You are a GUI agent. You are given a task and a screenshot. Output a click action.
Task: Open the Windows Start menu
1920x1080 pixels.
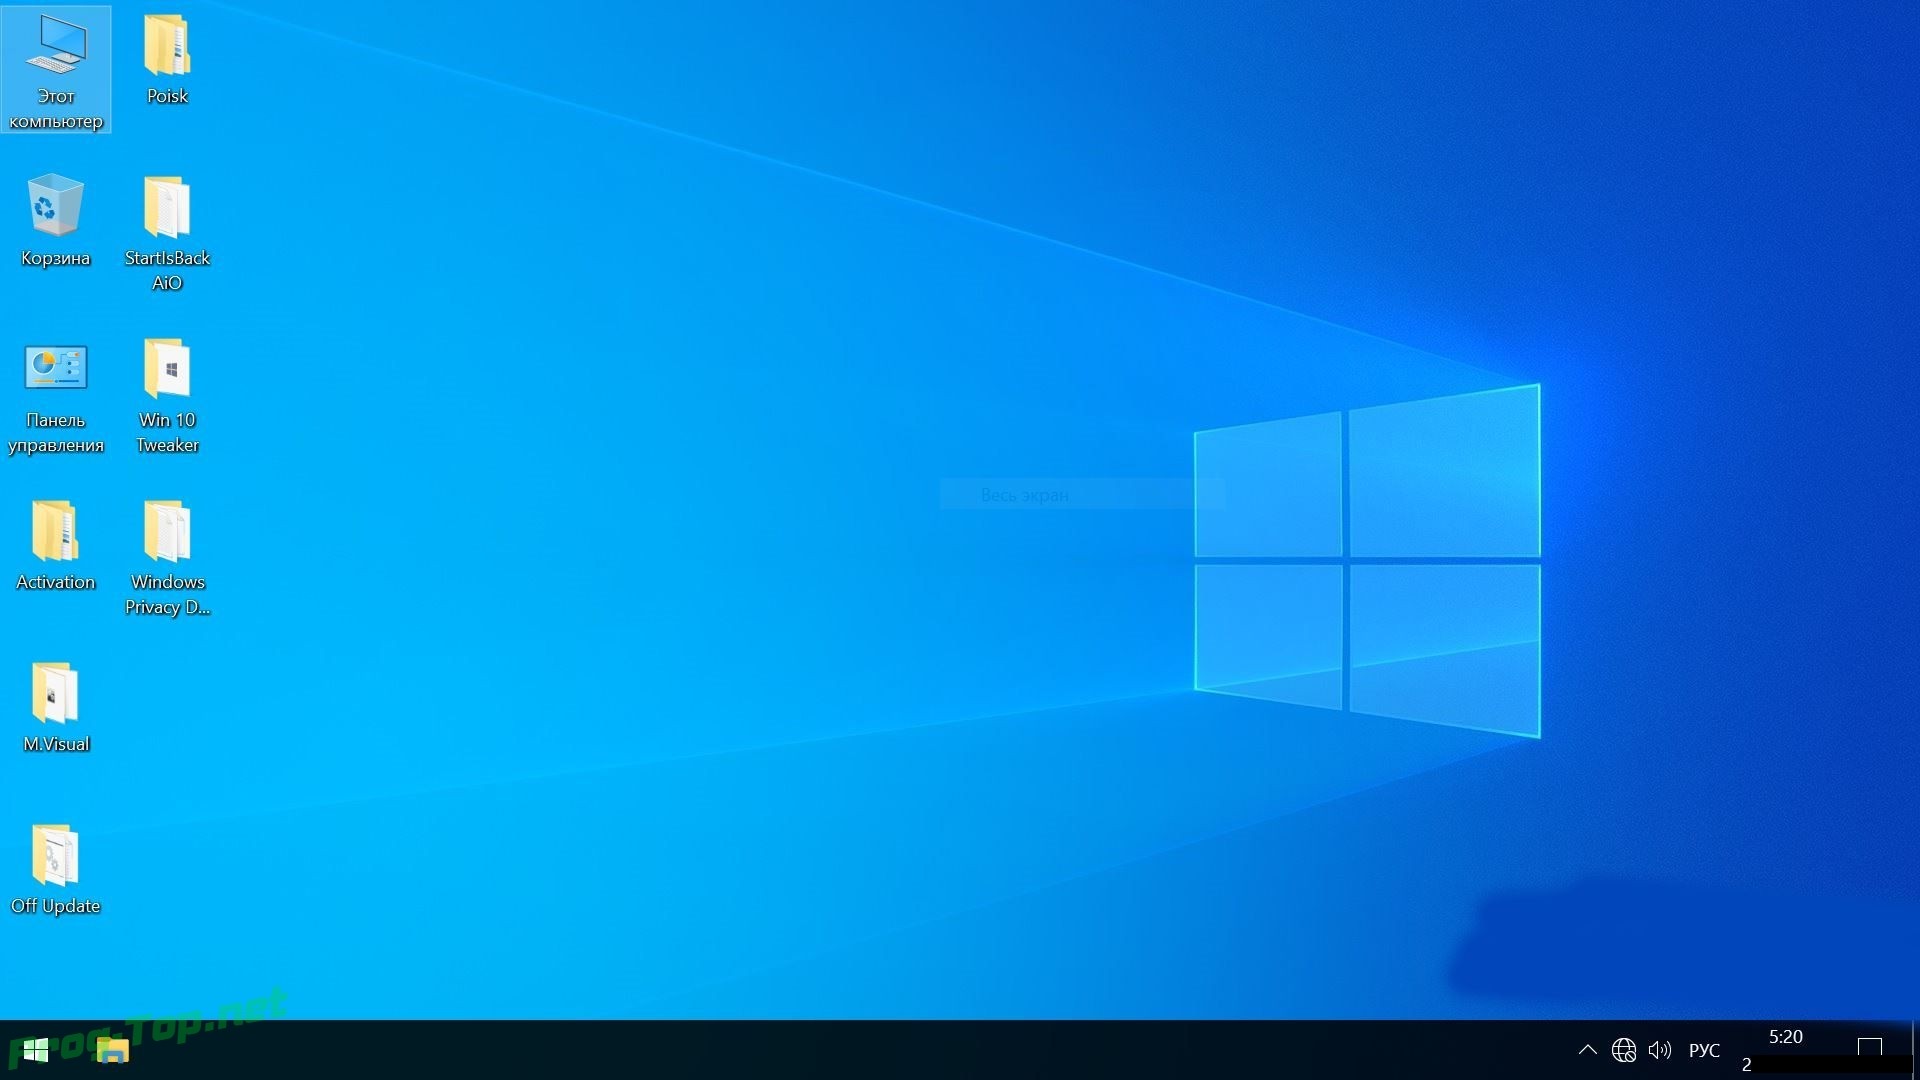pyautogui.click(x=35, y=1050)
